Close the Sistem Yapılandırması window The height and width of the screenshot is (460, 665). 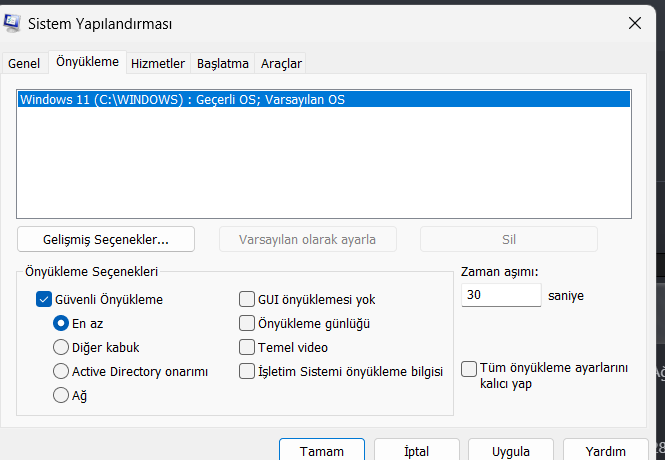click(x=635, y=22)
